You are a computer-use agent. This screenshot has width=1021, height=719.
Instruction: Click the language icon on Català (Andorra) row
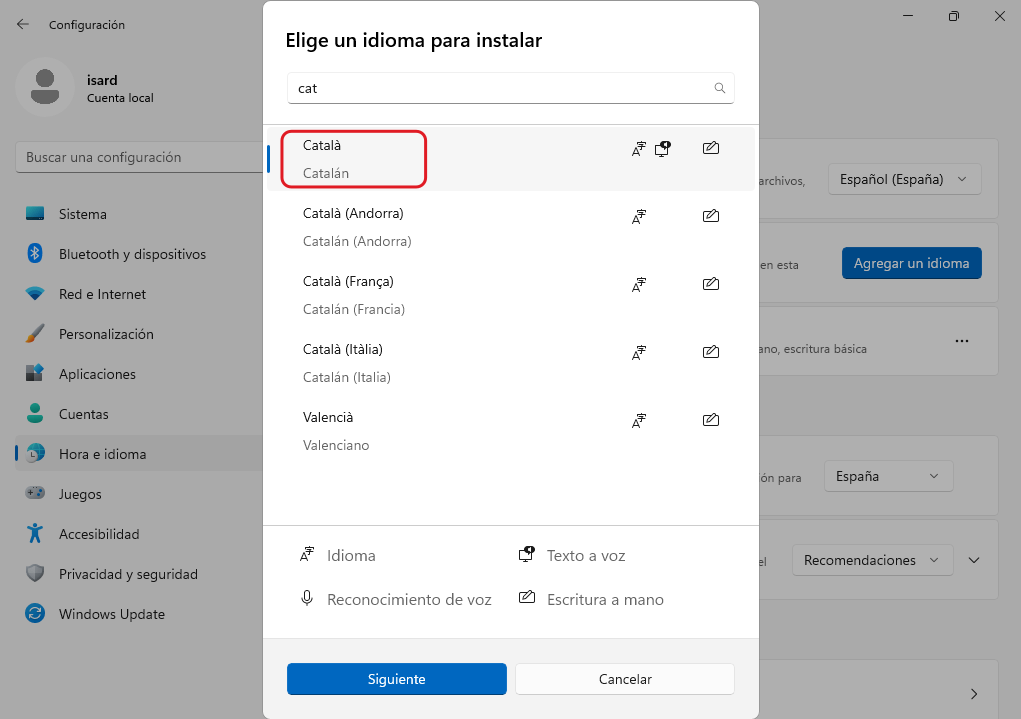click(x=639, y=216)
